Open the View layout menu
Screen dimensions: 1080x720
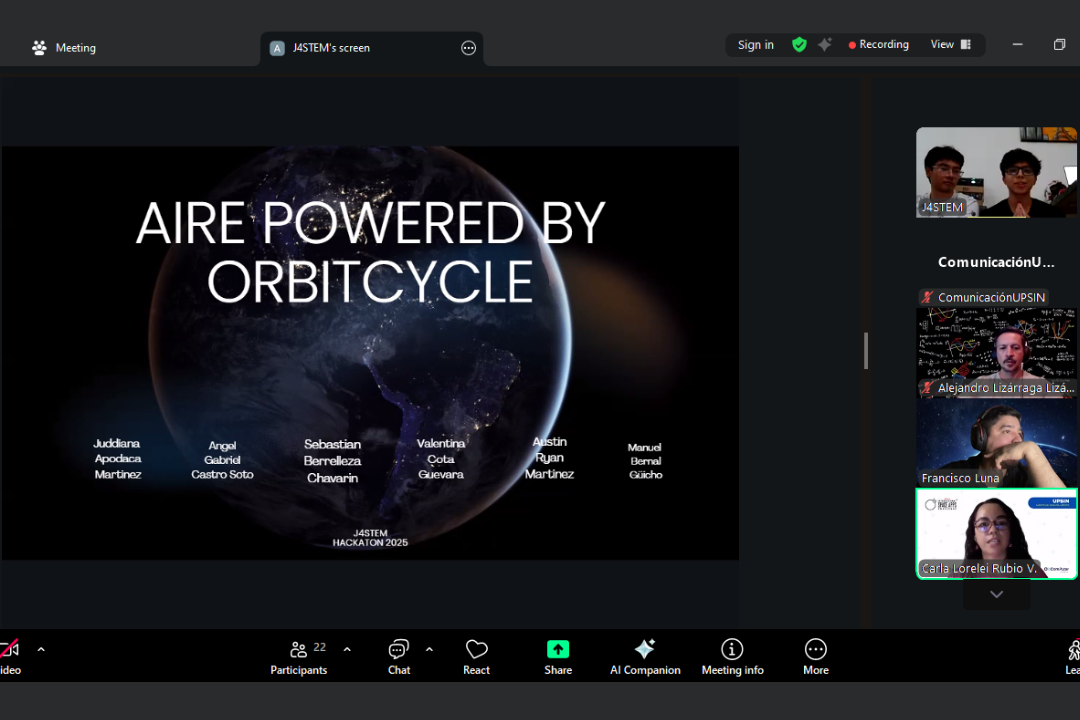pos(950,45)
